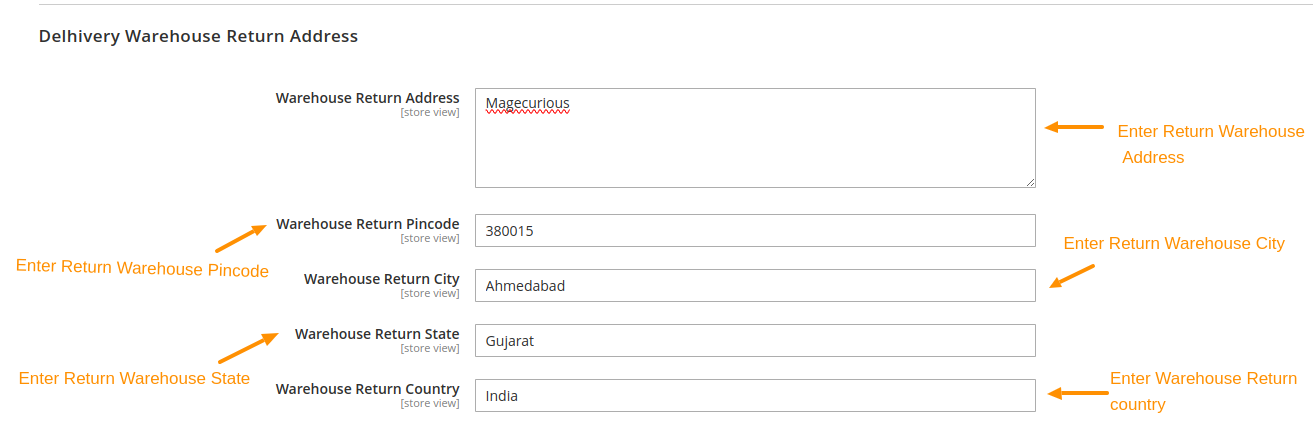The width and height of the screenshot is (1313, 434).
Task: Click the orange arrow pointing at City field
Action: click(1072, 276)
